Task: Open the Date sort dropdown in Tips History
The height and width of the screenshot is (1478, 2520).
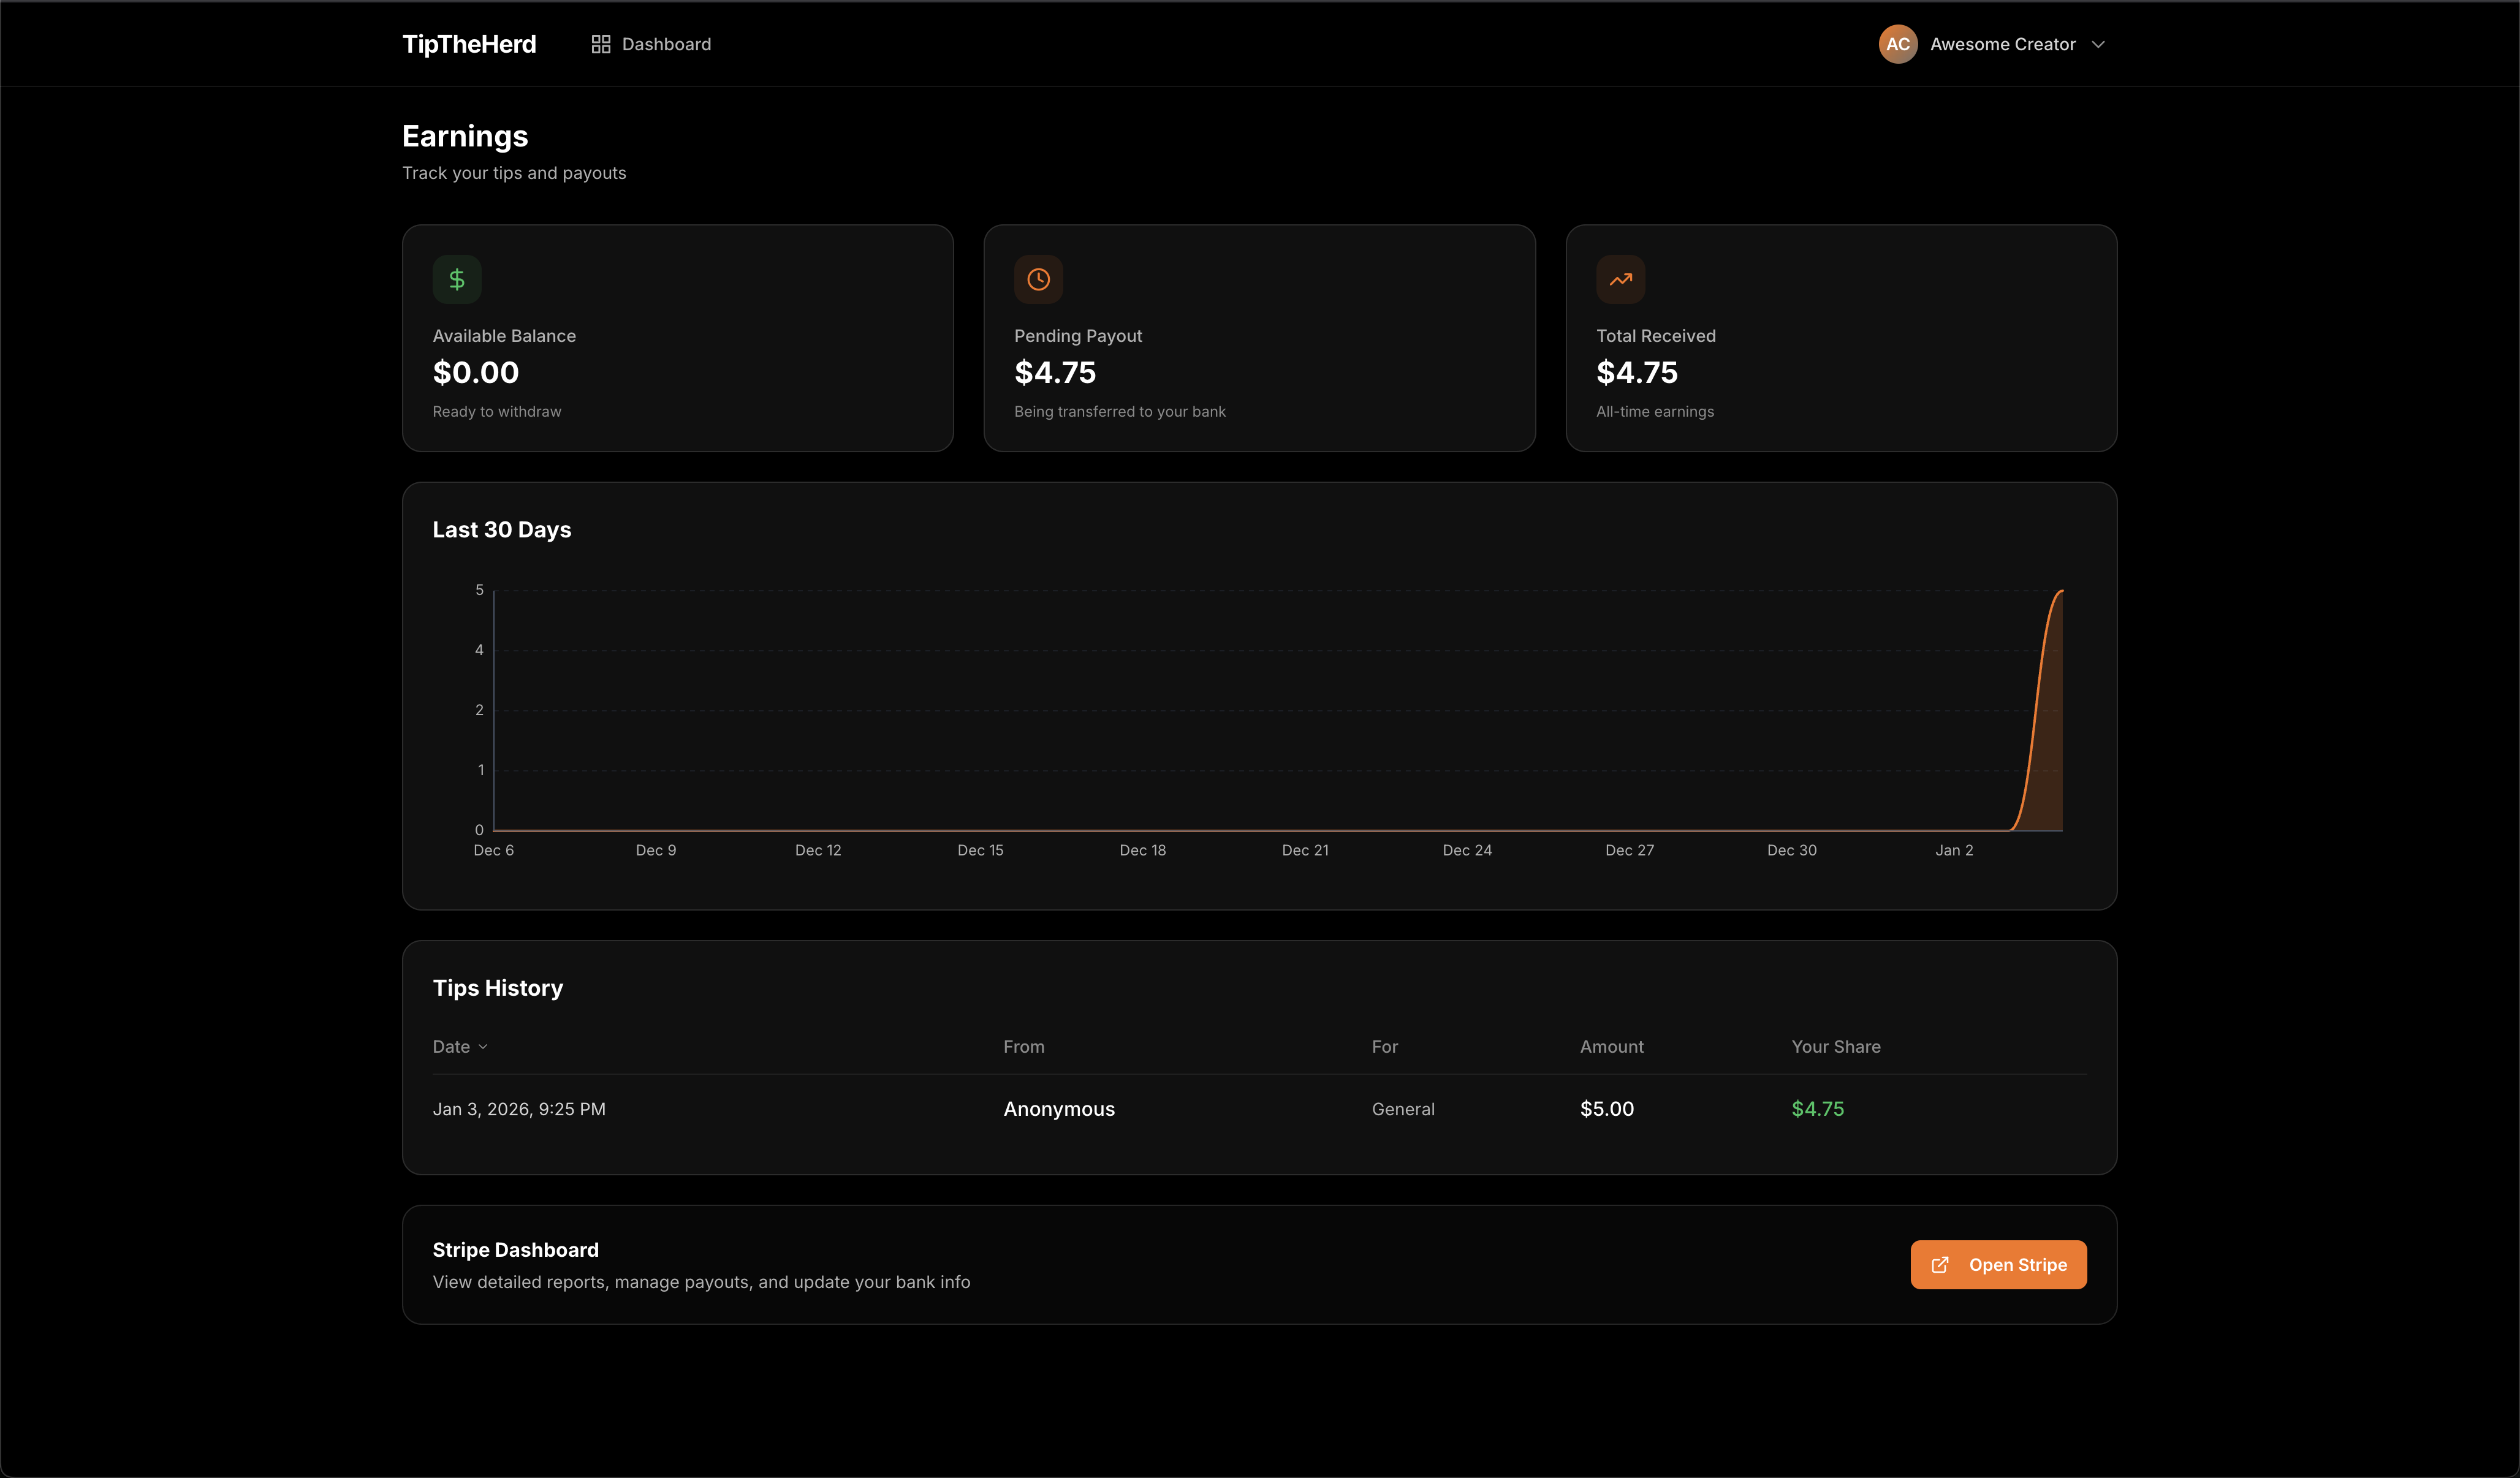Action: (x=459, y=1046)
